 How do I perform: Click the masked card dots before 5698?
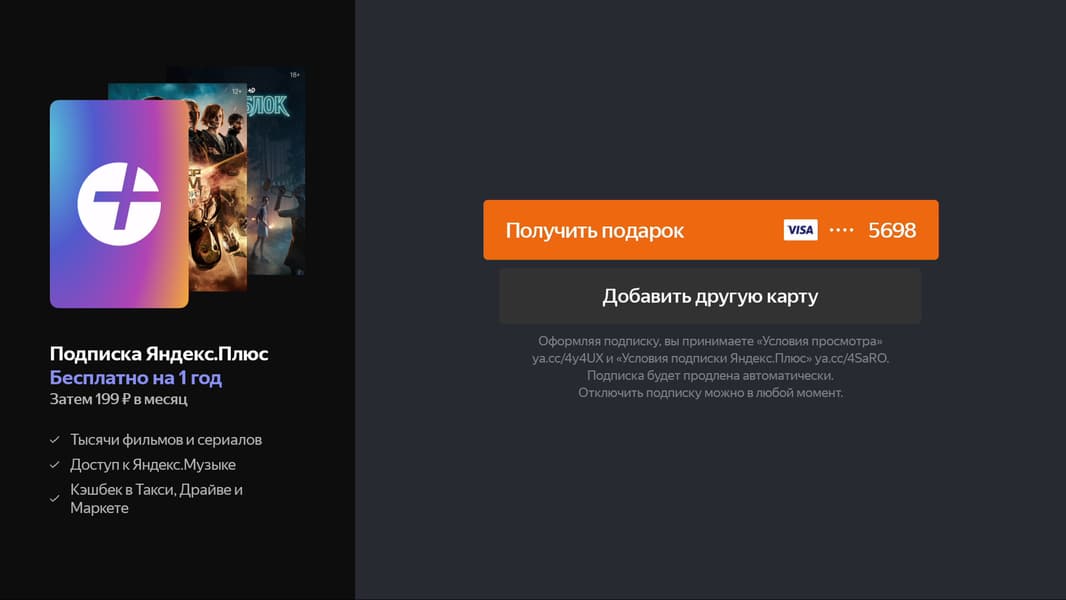pos(842,230)
